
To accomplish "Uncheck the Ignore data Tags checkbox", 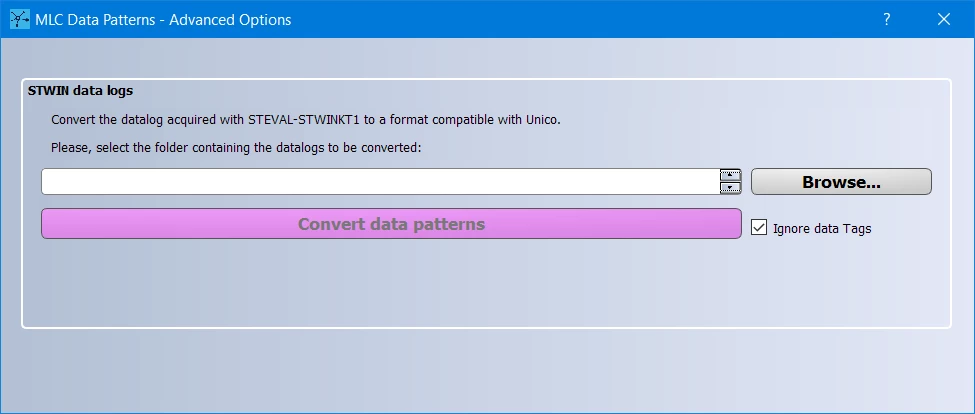I will click(x=759, y=228).
